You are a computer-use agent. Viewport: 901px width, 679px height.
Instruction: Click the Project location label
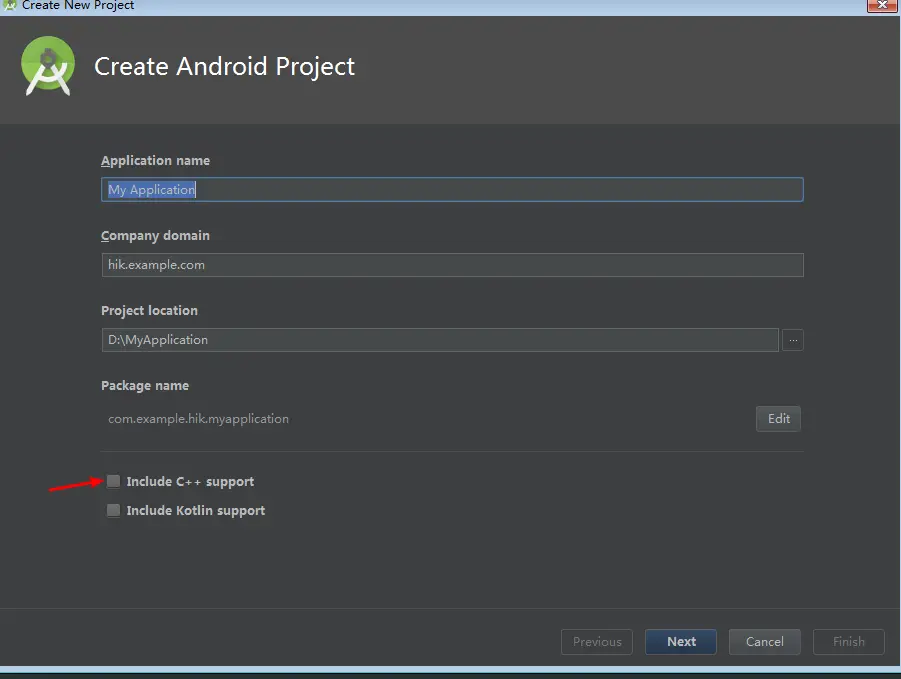click(x=149, y=311)
